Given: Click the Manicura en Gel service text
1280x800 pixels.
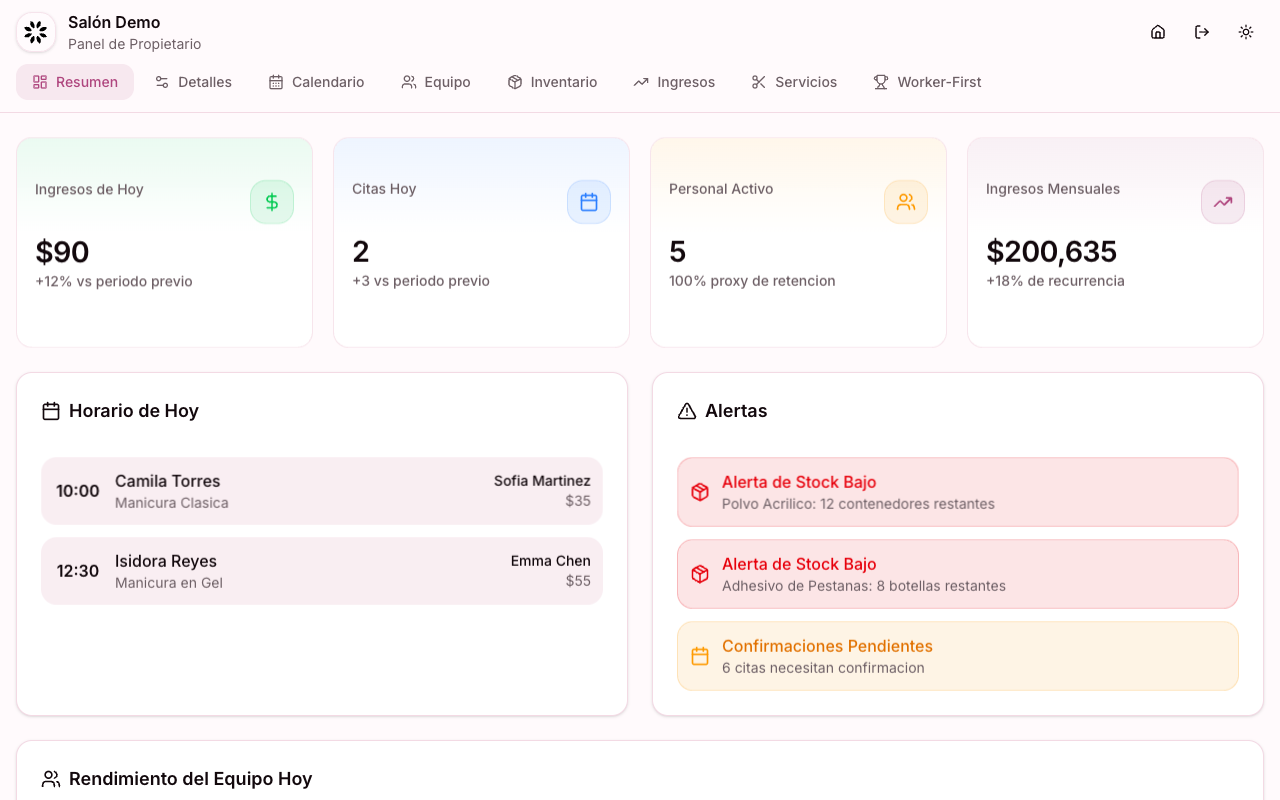Looking at the screenshot, I should [x=169, y=583].
